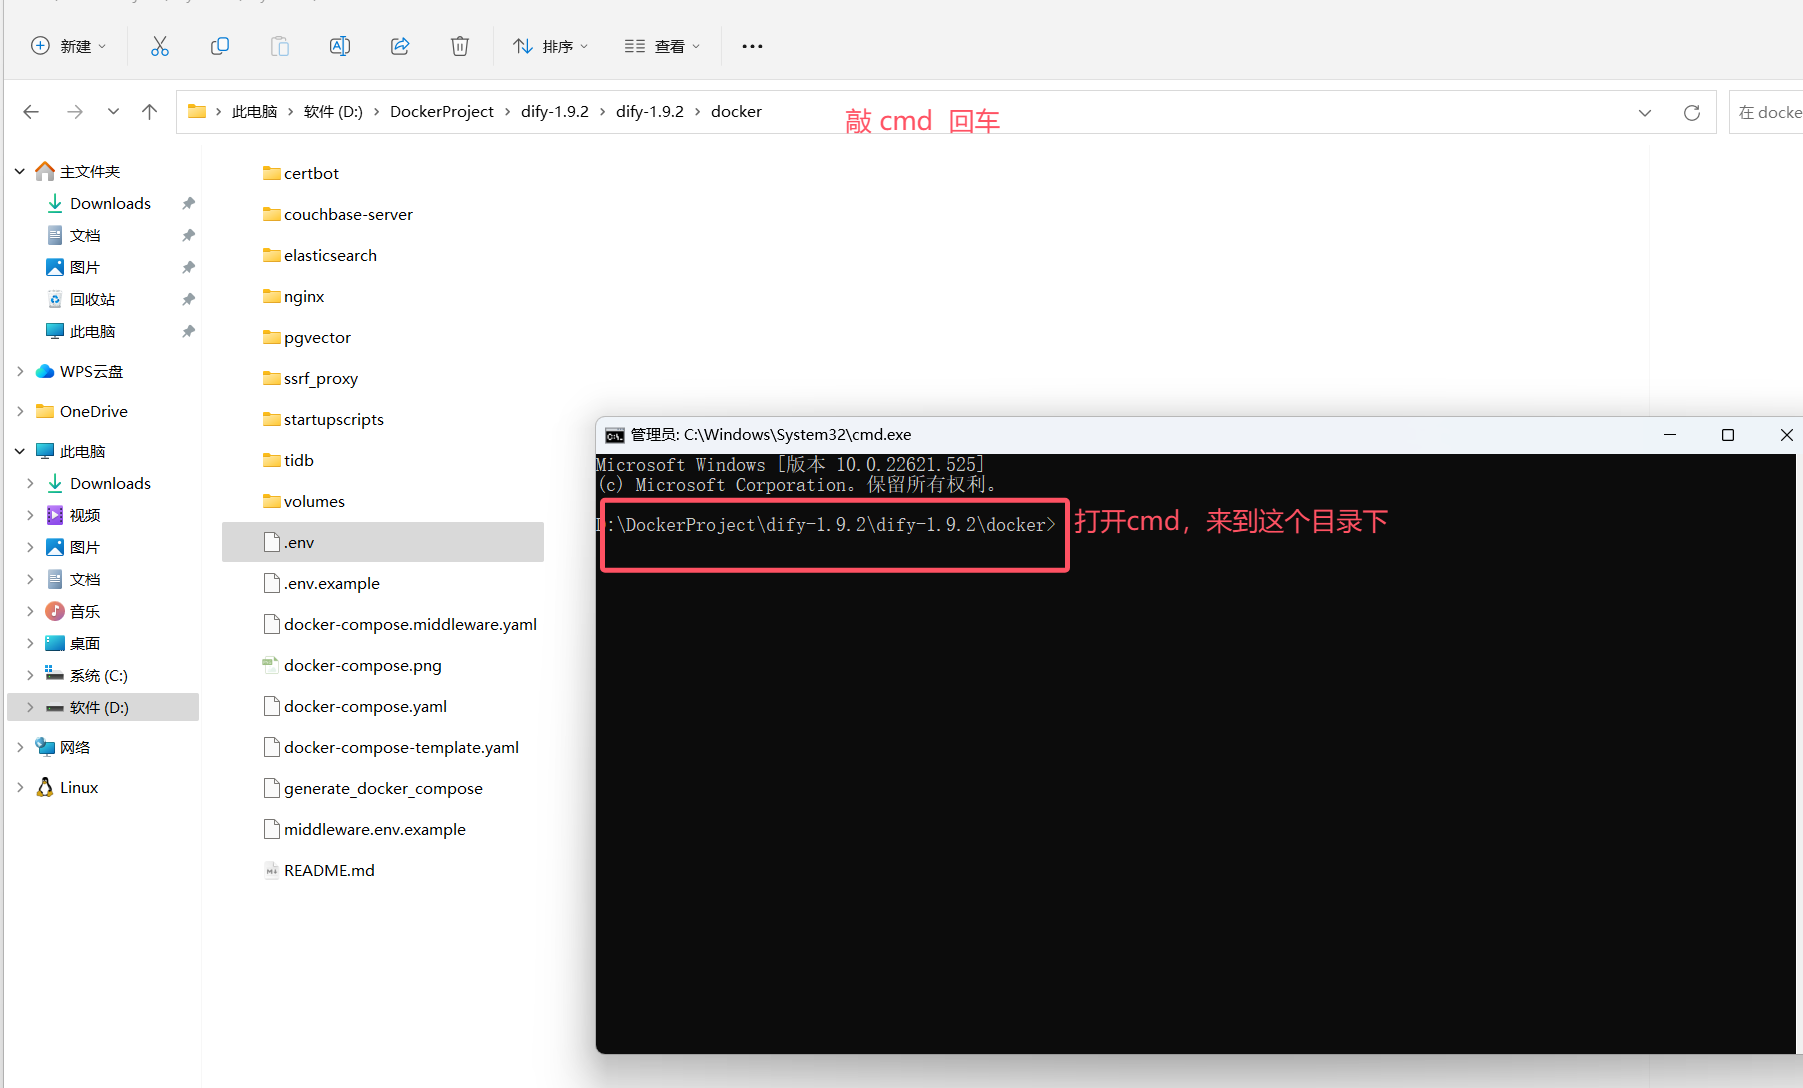1803x1088 pixels.
Task: Go forward with the right arrow
Action: (x=75, y=112)
